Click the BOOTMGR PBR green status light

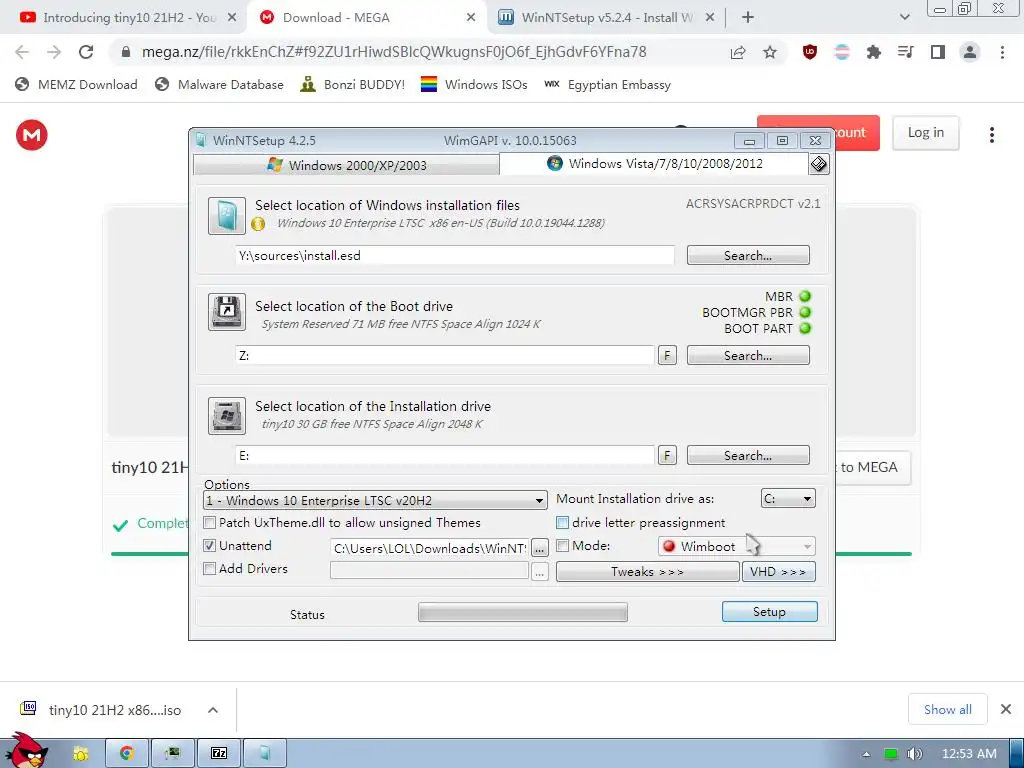point(805,312)
